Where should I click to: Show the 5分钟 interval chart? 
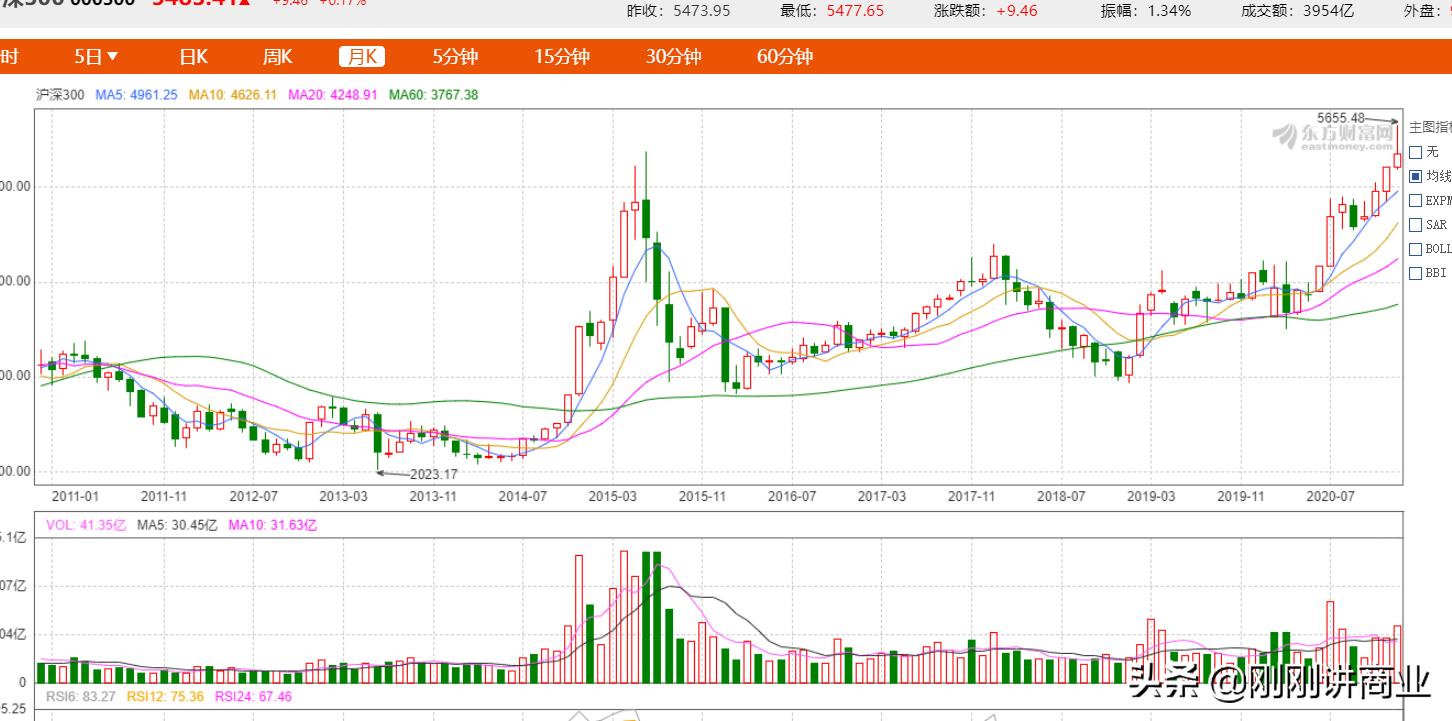[455, 57]
